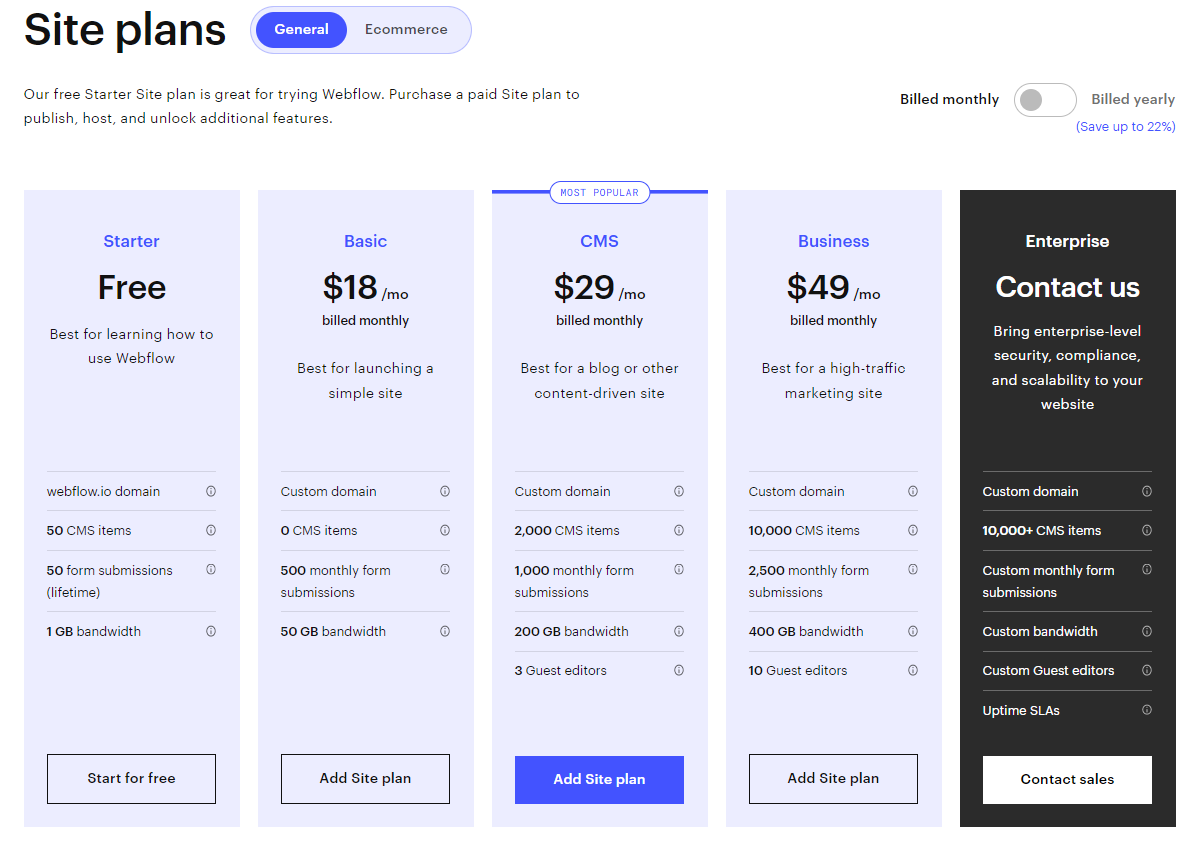Click info icon beside Basic 50 GB bandwidth
Viewport: 1199px width, 847px height.
(445, 631)
